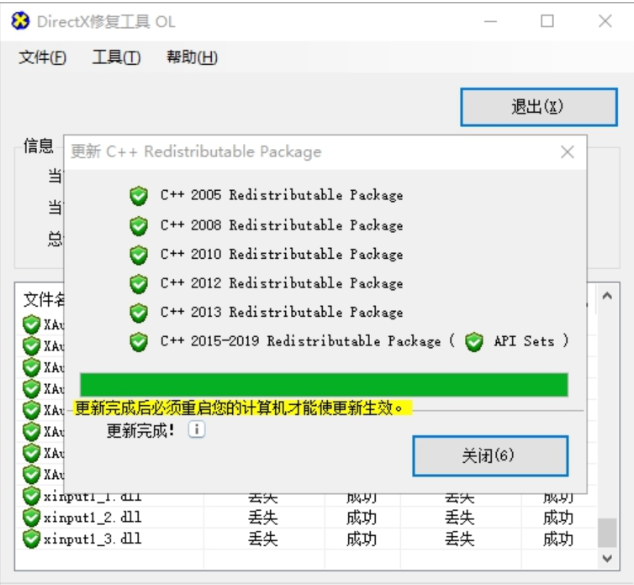The image size is (634, 585).
Task: Click the 更新完成! status text
Action: point(141,431)
